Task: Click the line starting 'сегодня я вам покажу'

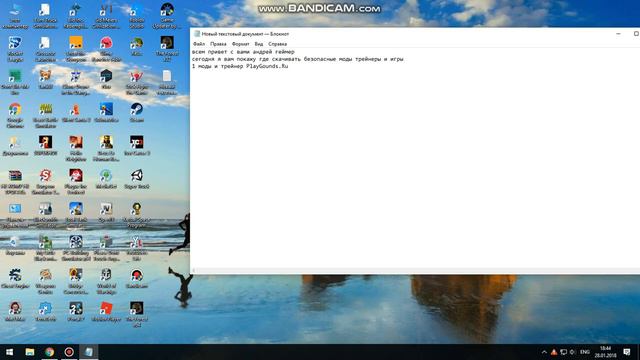Action: click(298, 59)
